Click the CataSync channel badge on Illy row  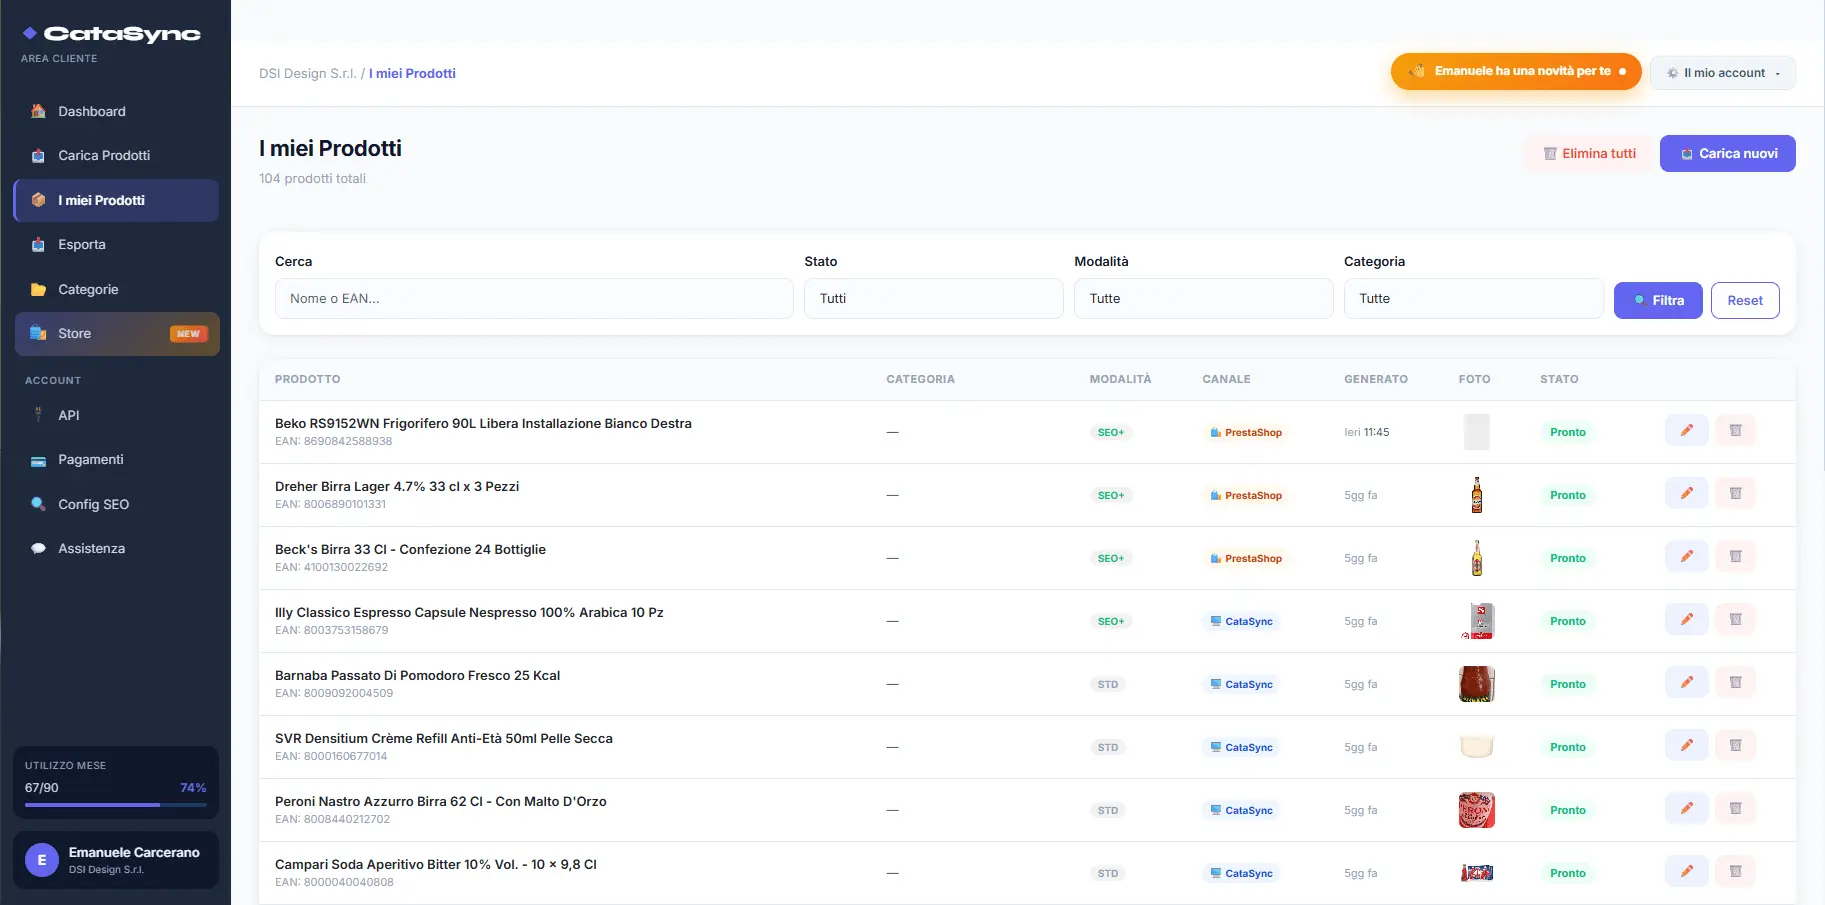1242,622
